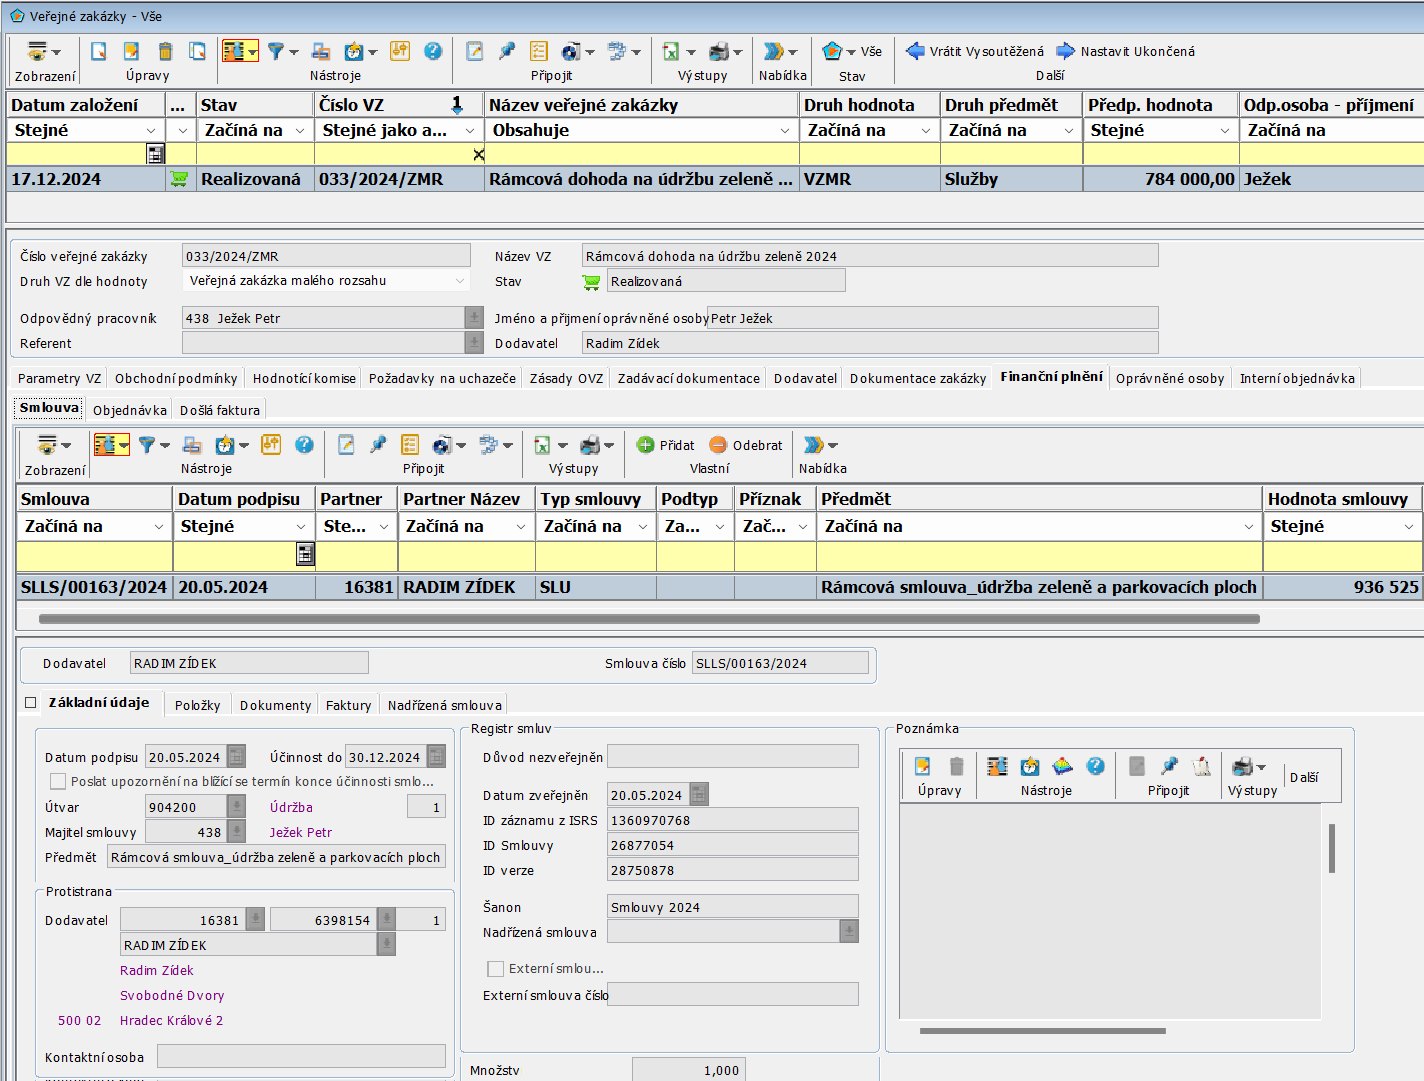Open the Došlá faktura sub-tab

coord(220,410)
